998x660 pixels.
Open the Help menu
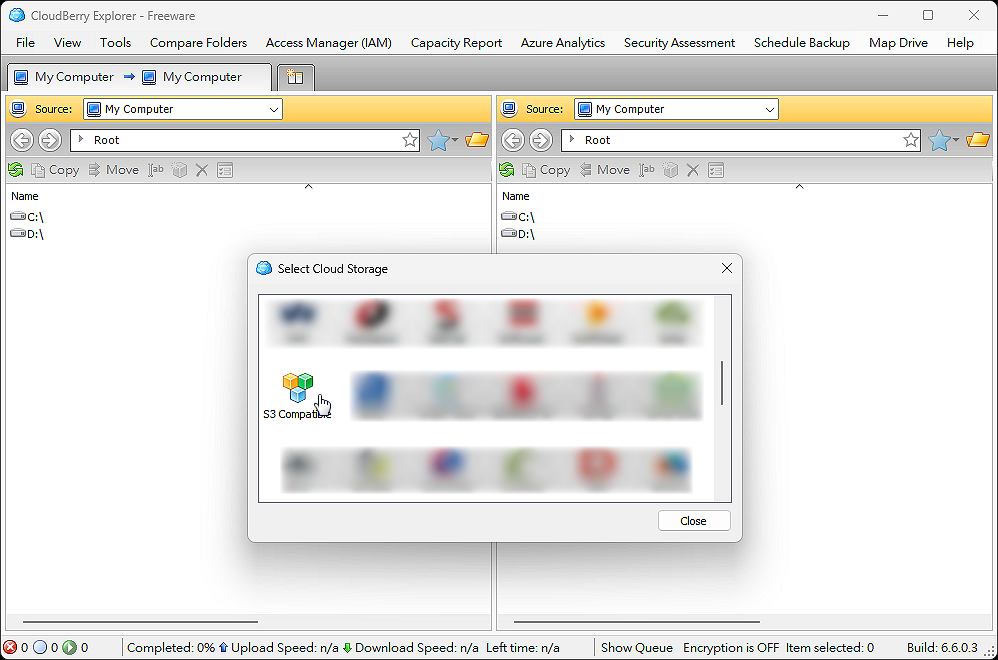[960, 43]
